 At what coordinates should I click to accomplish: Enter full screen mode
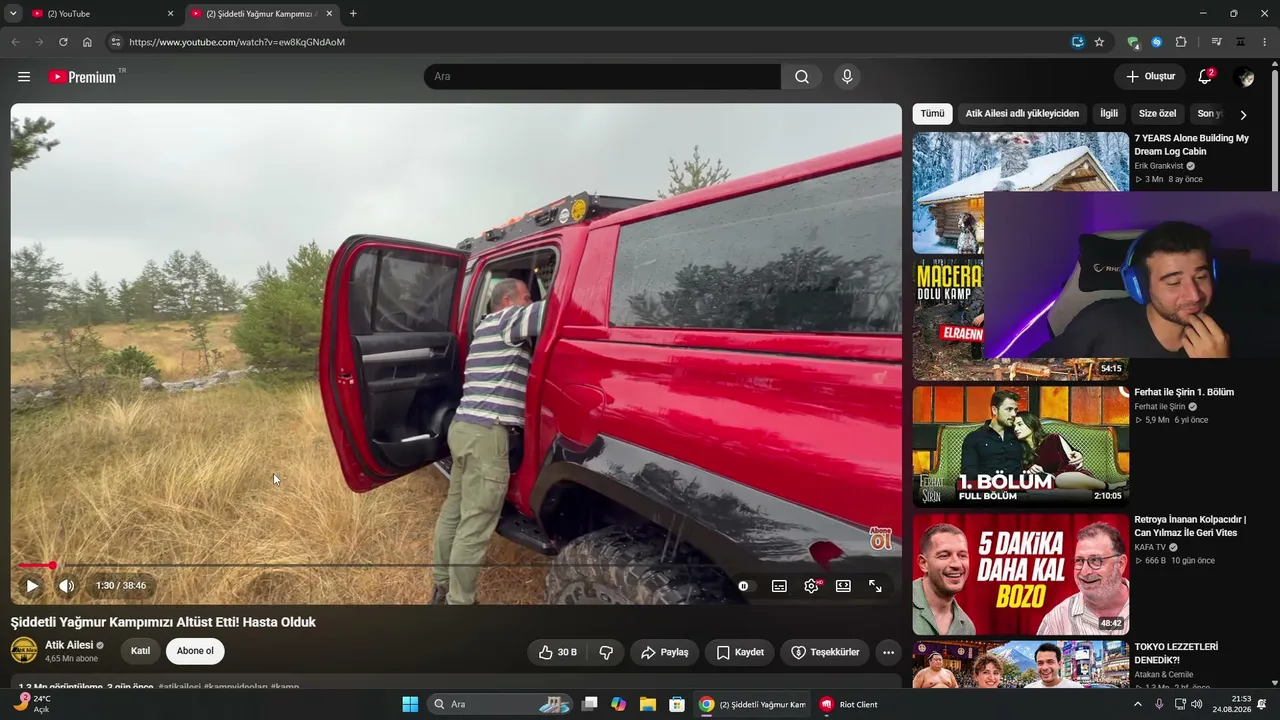(875, 586)
